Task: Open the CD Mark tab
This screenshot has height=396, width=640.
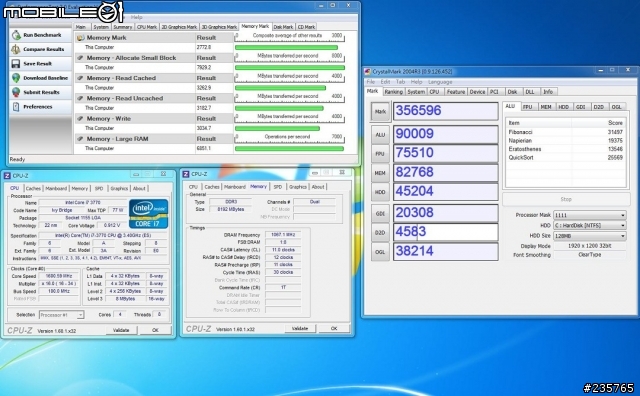Action: point(306,27)
